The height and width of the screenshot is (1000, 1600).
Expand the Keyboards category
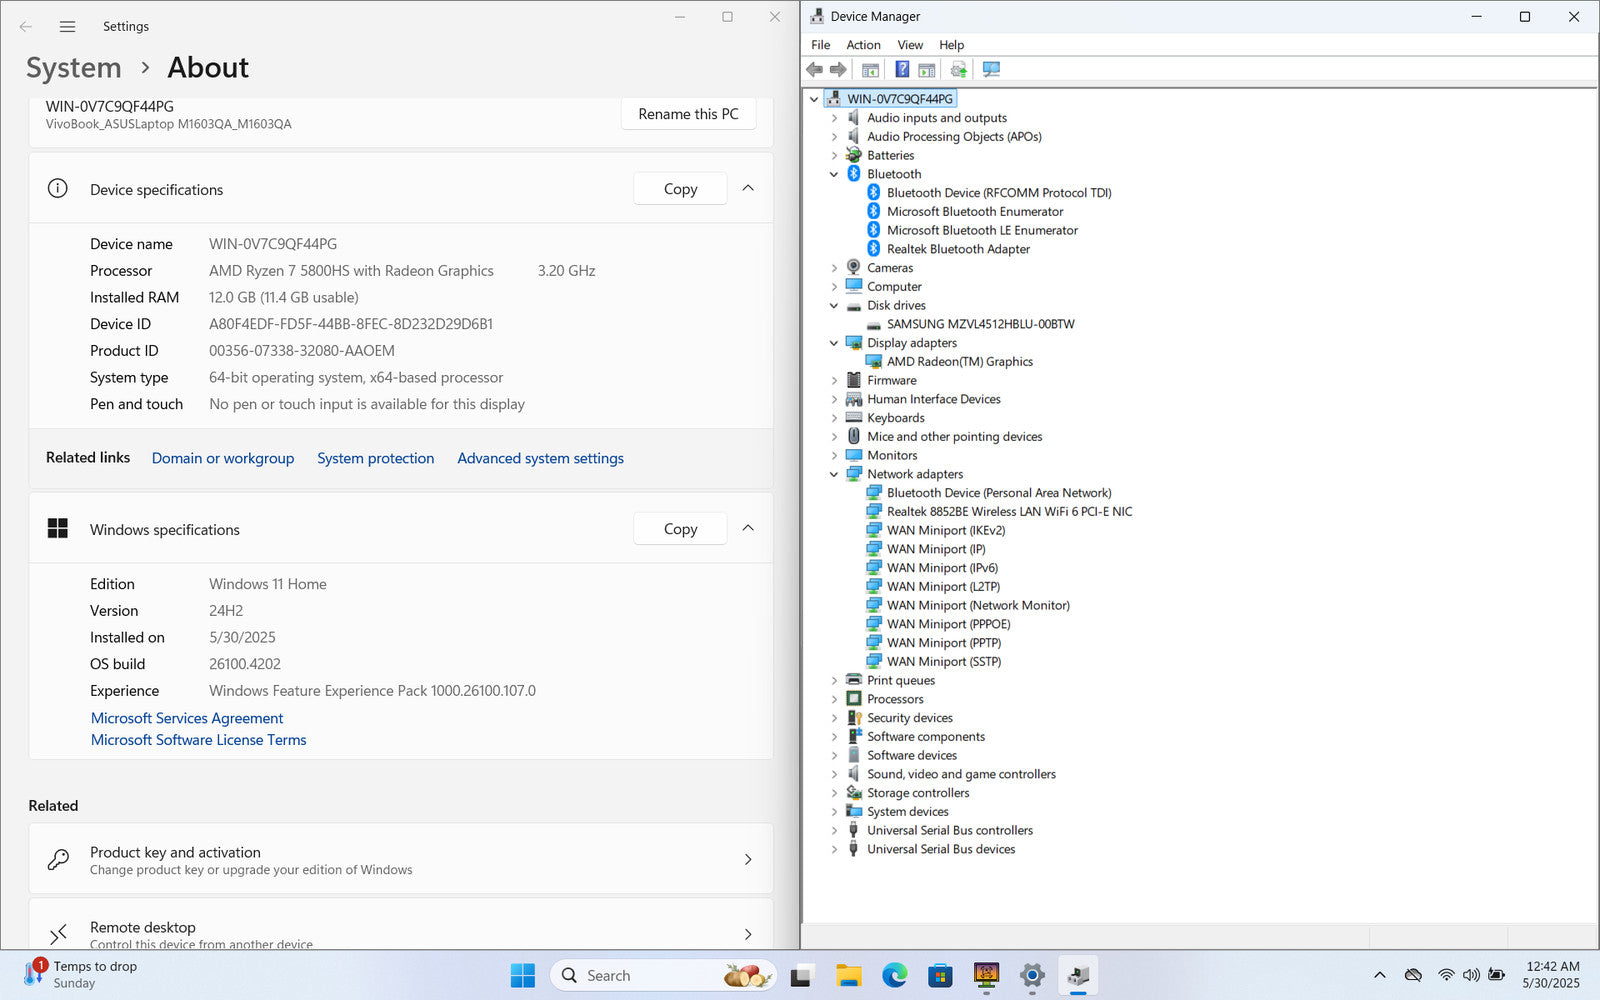click(834, 418)
